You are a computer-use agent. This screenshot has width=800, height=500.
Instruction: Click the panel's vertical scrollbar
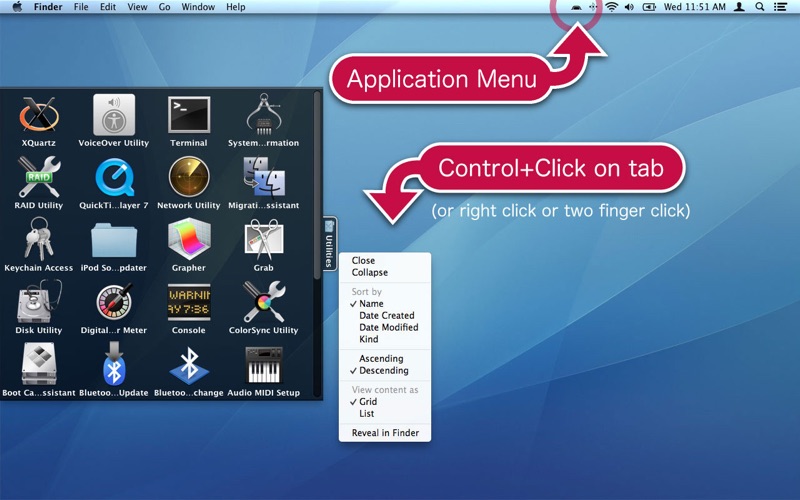coord(317,185)
